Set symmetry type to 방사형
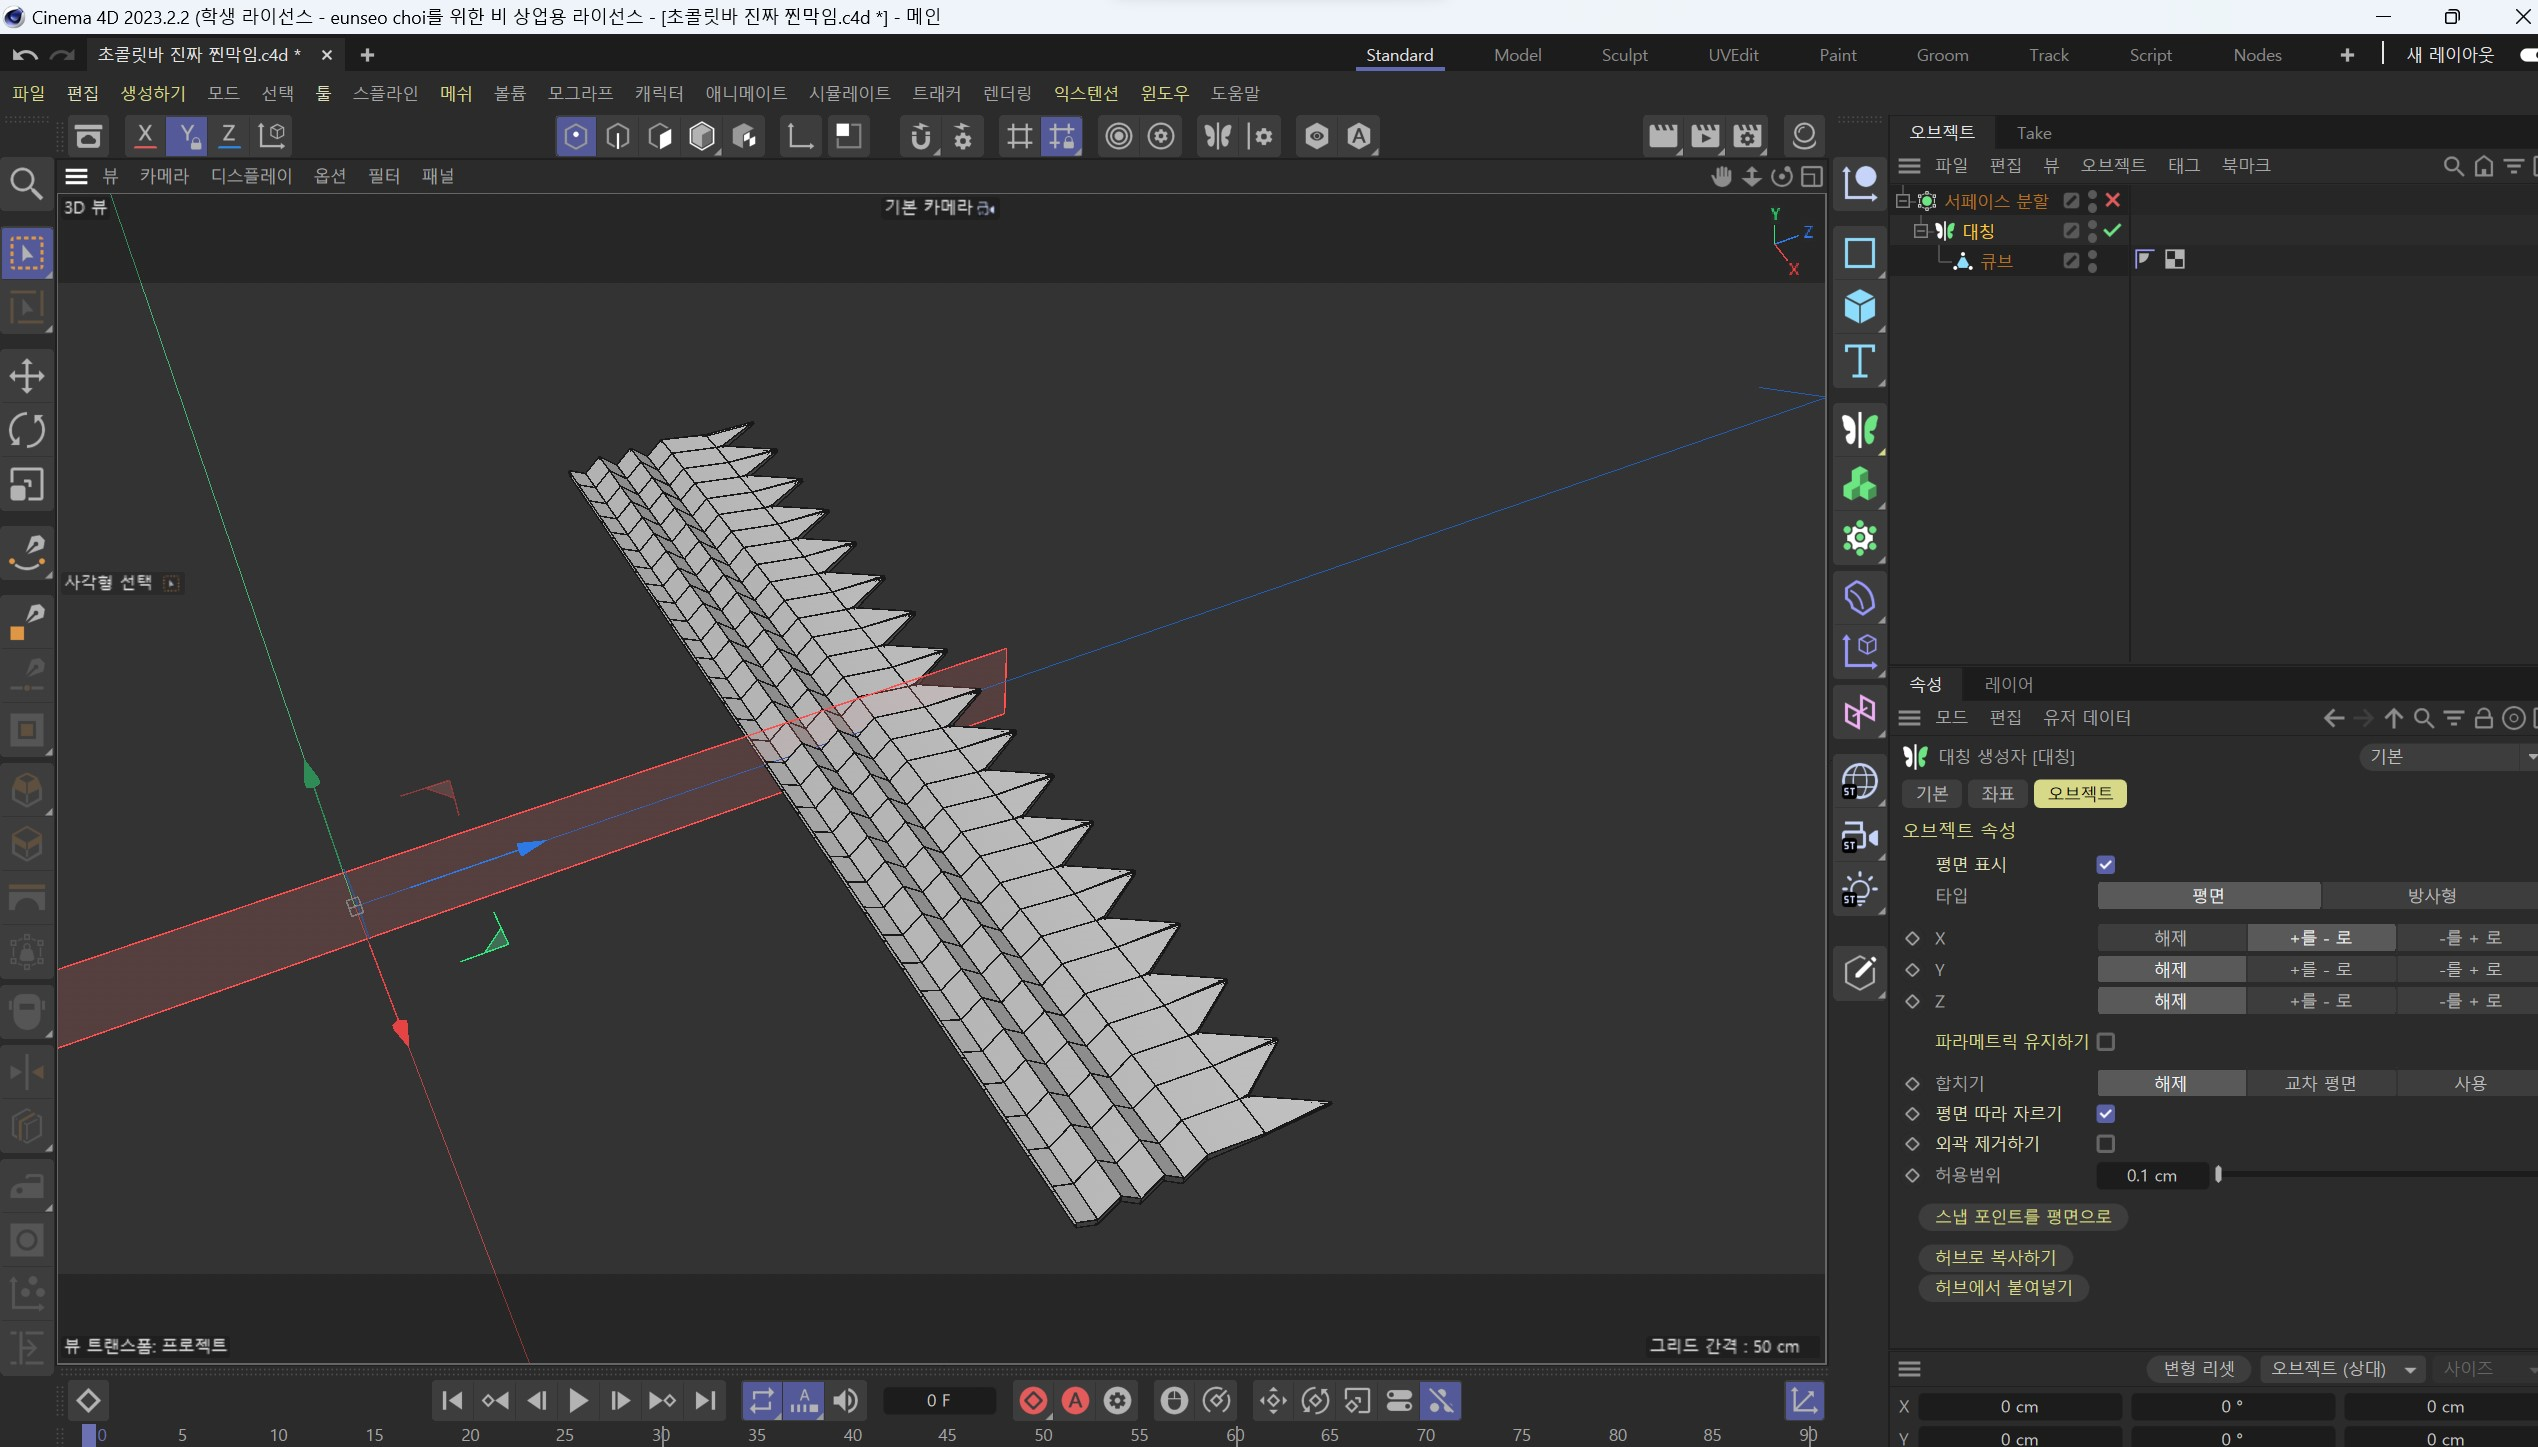The width and height of the screenshot is (2538, 1447). (x=2429, y=896)
